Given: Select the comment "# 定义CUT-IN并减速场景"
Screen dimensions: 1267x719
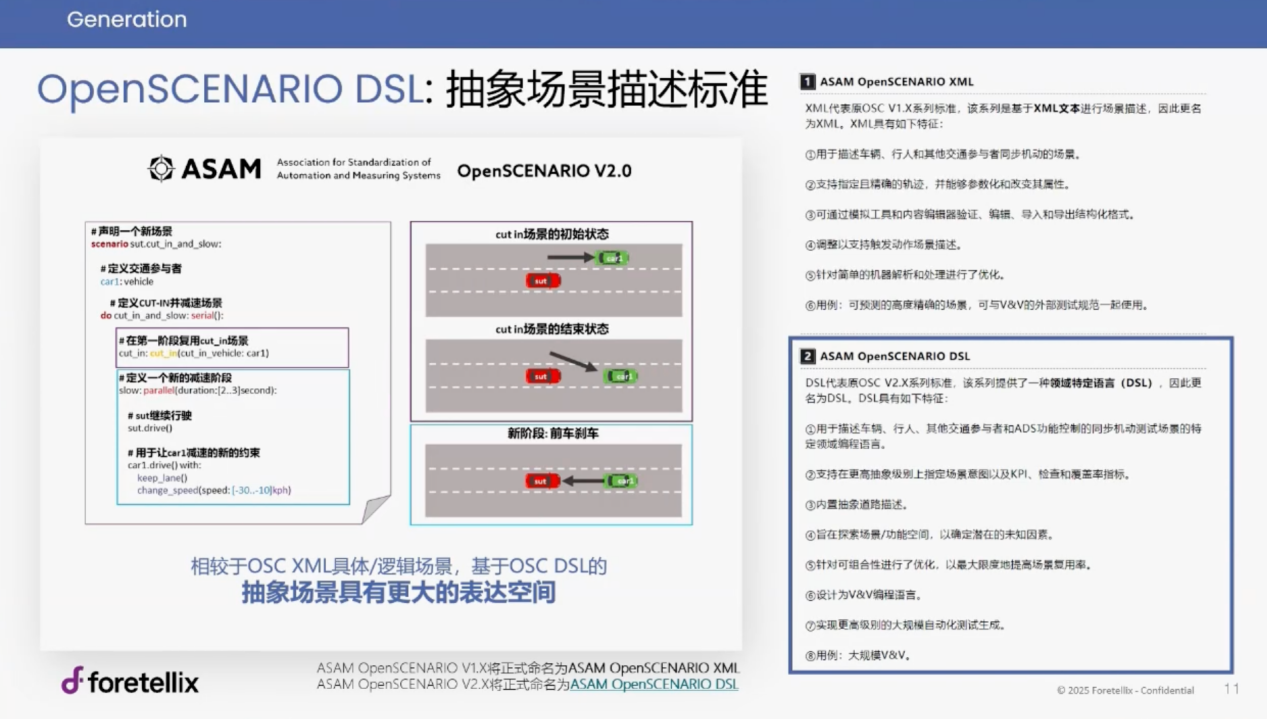Looking at the screenshot, I should [166, 303].
